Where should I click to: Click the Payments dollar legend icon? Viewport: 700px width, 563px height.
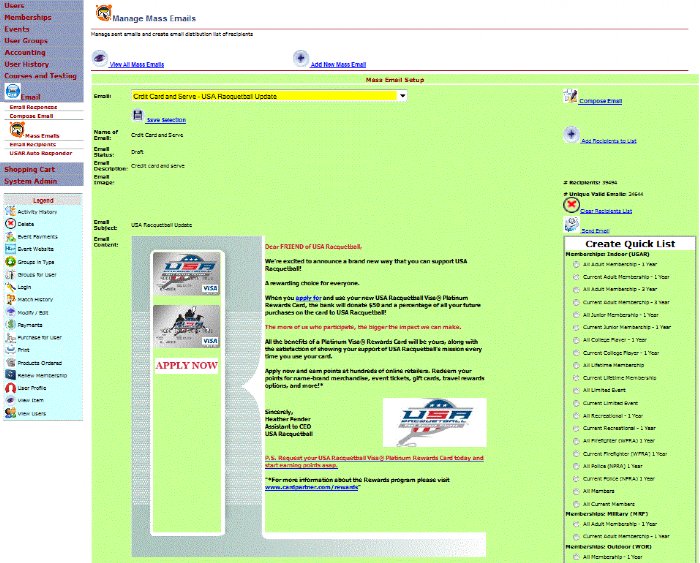[x=10, y=325]
